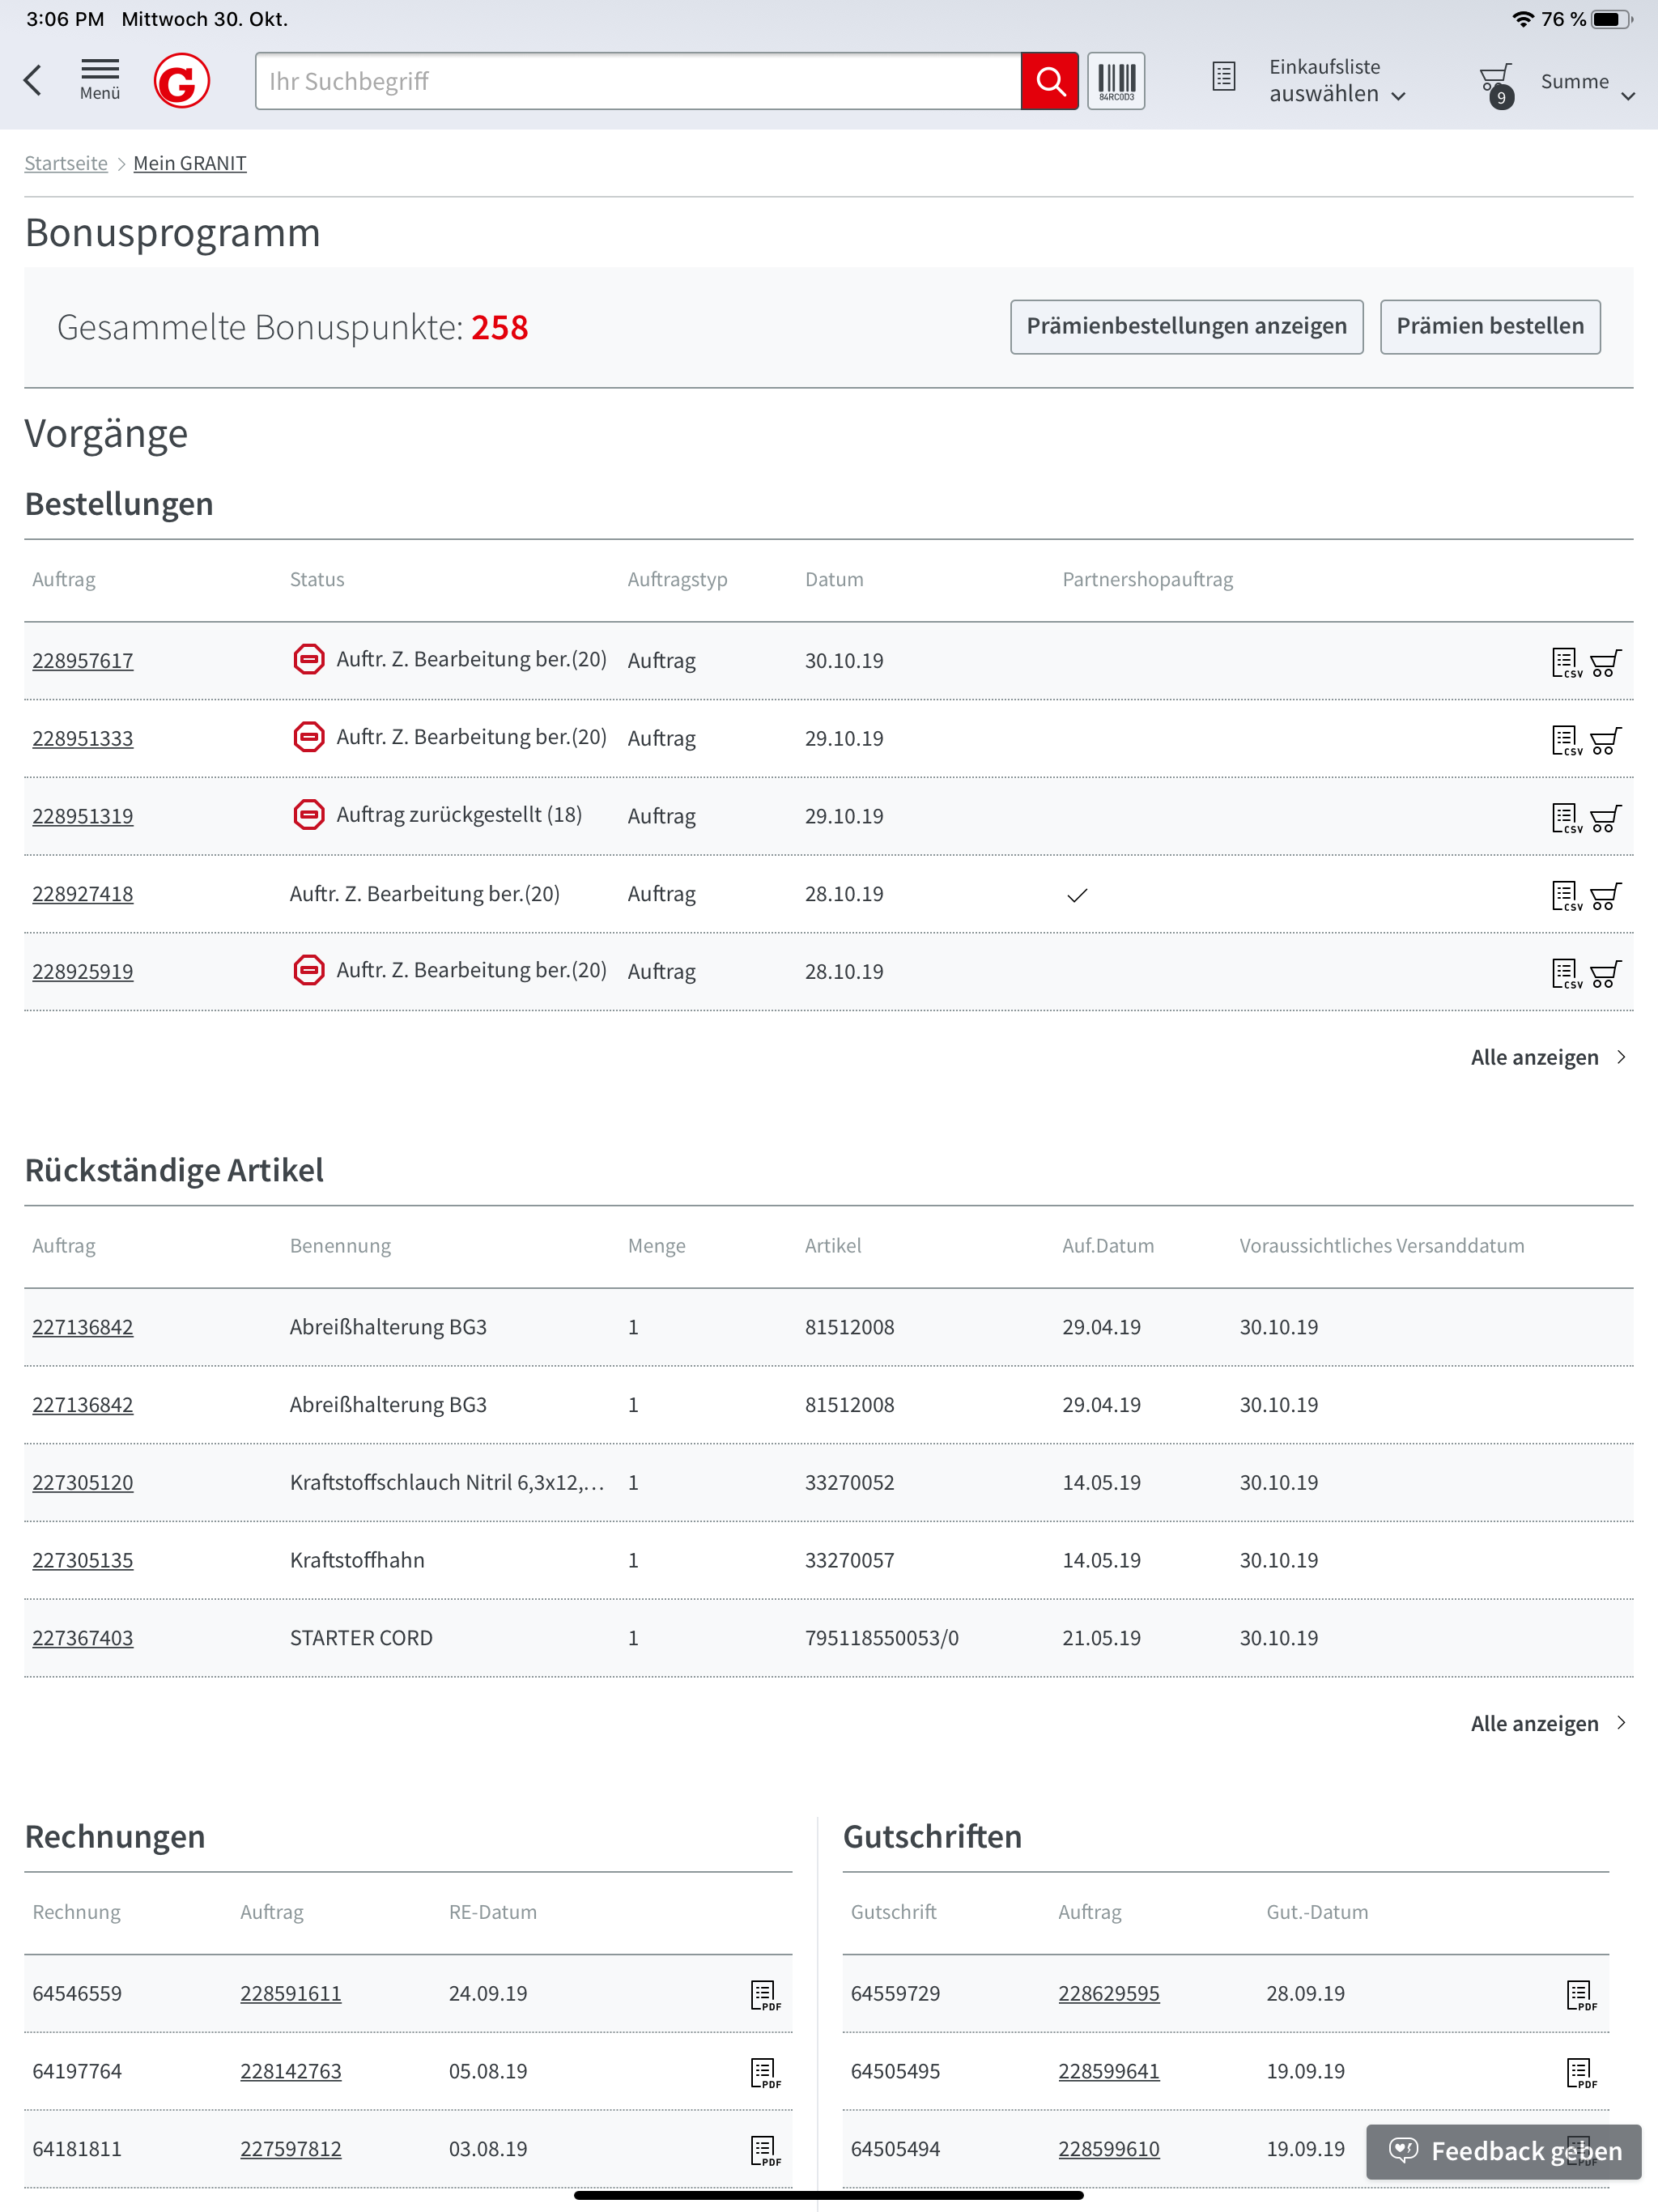Click Status column header in Bestellungen
This screenshot has width=1658, height=2212.
coord(317,580)
